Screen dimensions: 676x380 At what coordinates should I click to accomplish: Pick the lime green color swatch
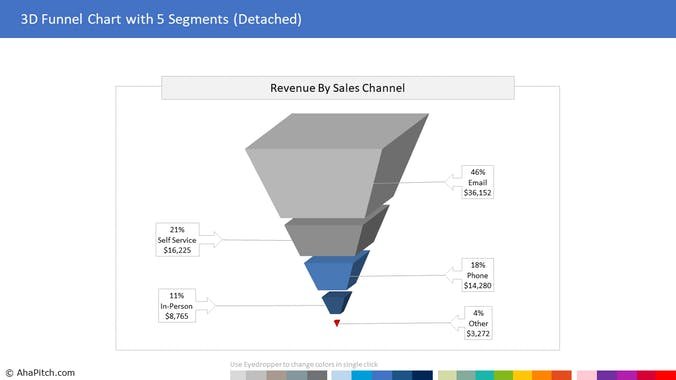pyautogui.click(x=504, y=375)
